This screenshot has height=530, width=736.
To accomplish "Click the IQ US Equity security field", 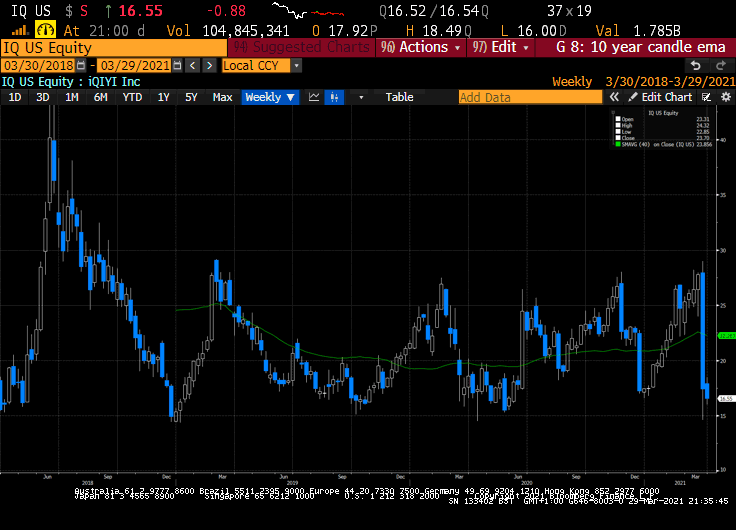I will (114, 48).
